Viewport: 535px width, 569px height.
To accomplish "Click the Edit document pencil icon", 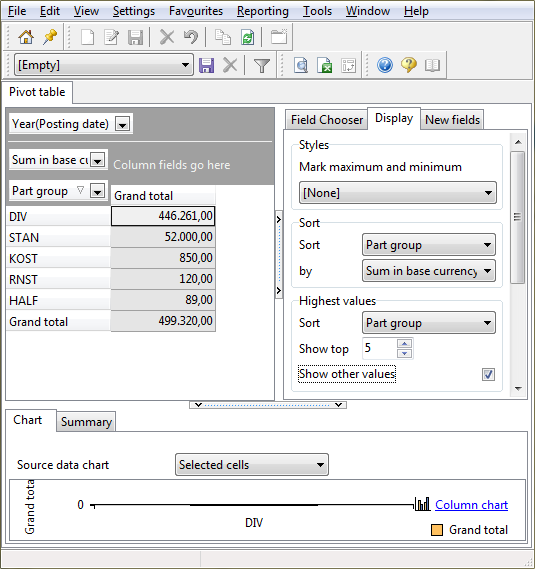I will pos(111,37).
